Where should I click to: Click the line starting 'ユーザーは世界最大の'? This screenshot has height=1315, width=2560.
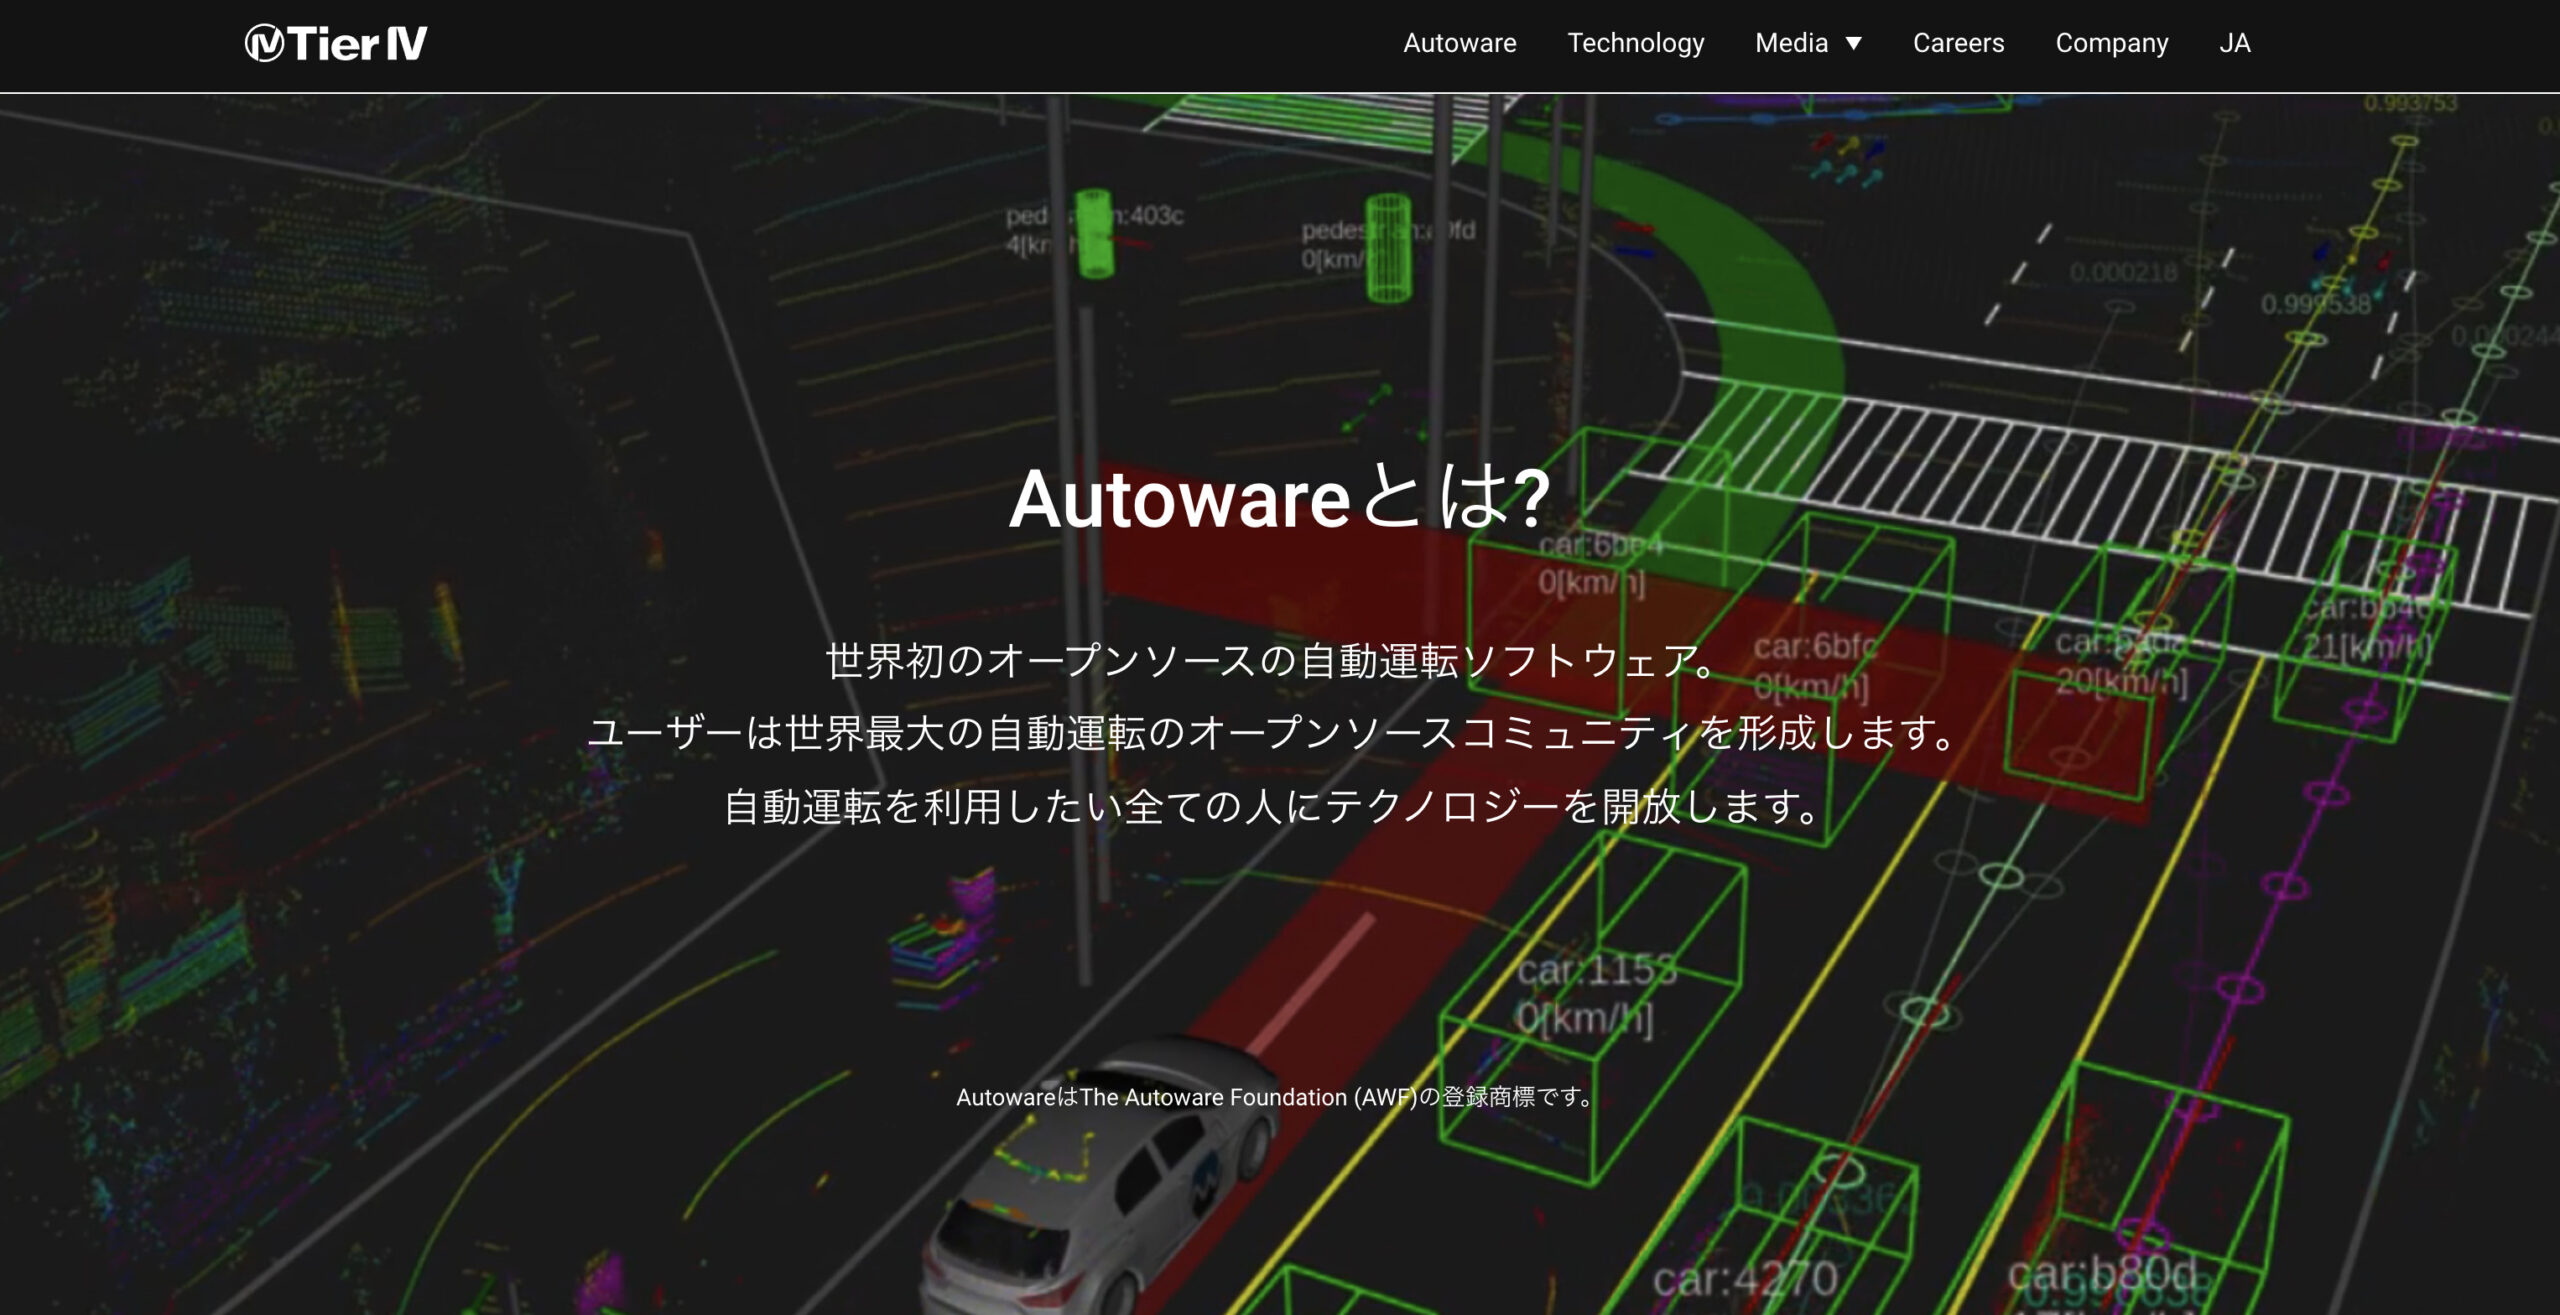[x=1272, y=733]
